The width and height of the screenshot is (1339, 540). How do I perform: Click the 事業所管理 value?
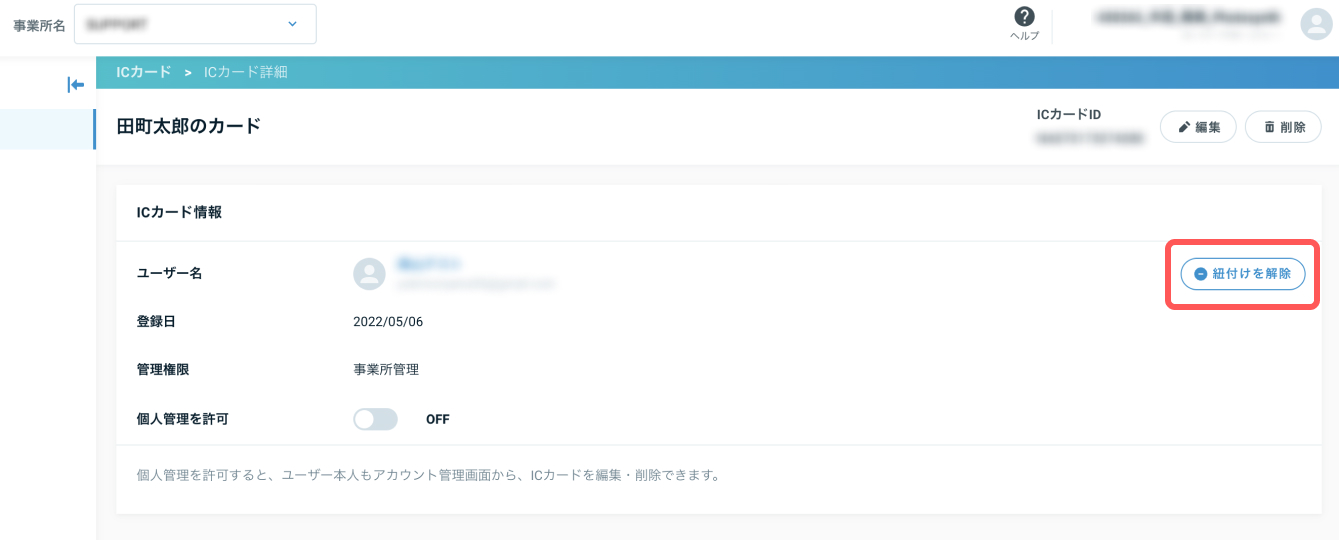(x=386, y=369)
